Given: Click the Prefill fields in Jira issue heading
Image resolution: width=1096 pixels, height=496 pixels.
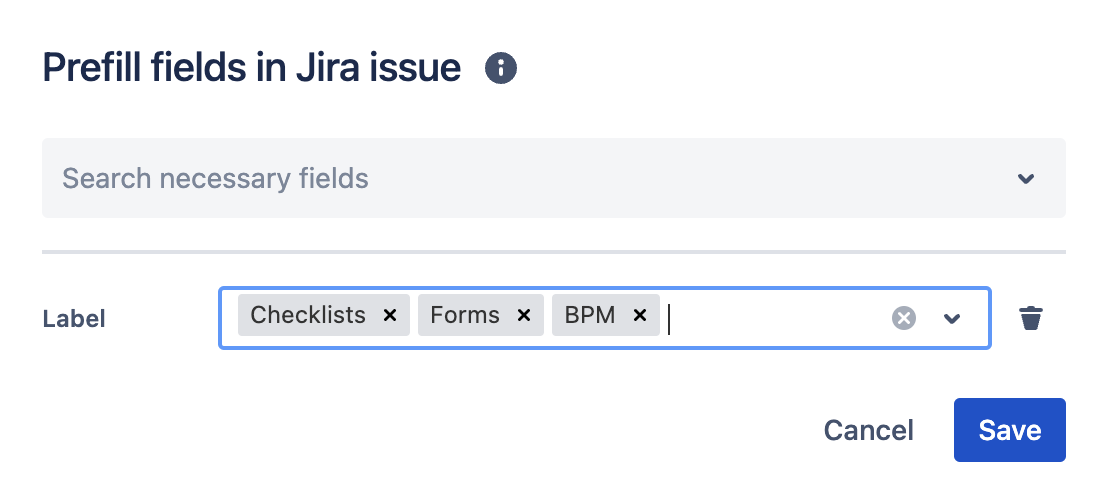Looking at the screenshot, I should [251, 68].
